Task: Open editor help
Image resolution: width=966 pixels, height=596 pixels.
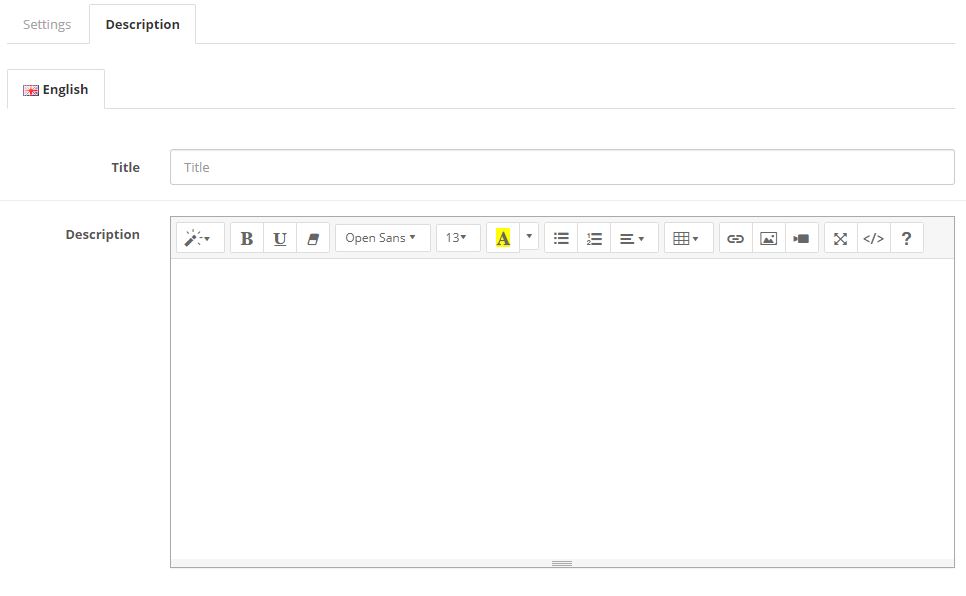Action: (x=906, y=238)
